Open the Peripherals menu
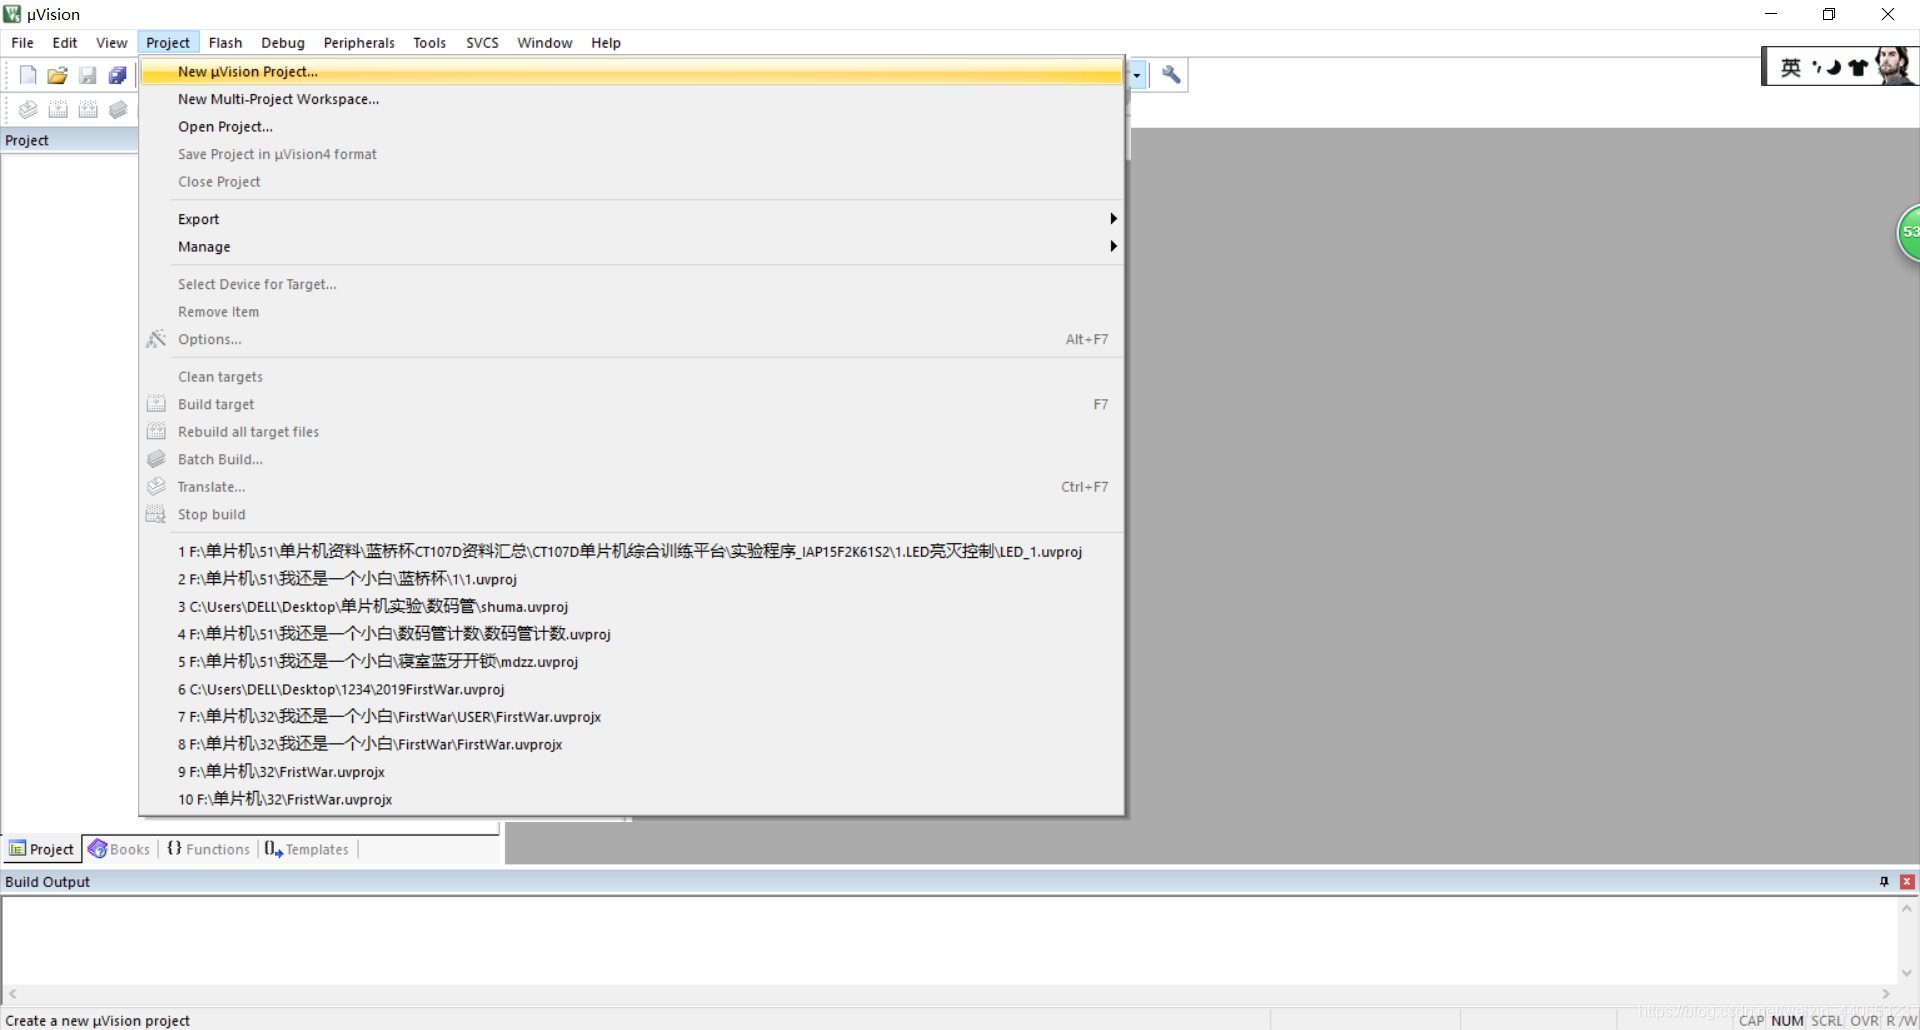1920x1030 pixels. [x=359, y=43]
